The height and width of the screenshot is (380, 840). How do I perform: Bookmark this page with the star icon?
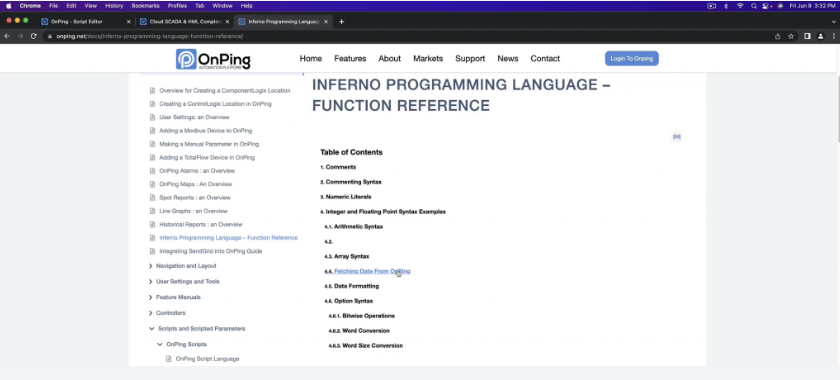pyautogui.click(x=791, y=36)
